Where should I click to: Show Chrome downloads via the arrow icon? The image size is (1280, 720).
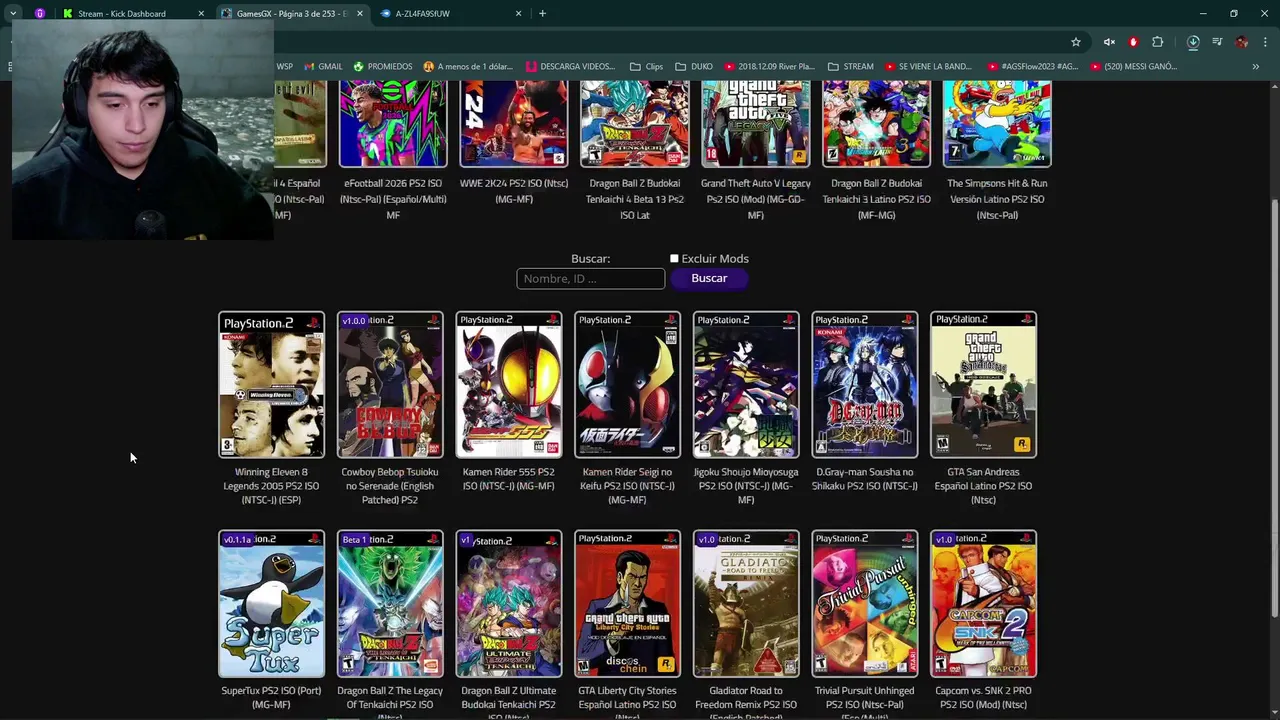pos(1193,42)
